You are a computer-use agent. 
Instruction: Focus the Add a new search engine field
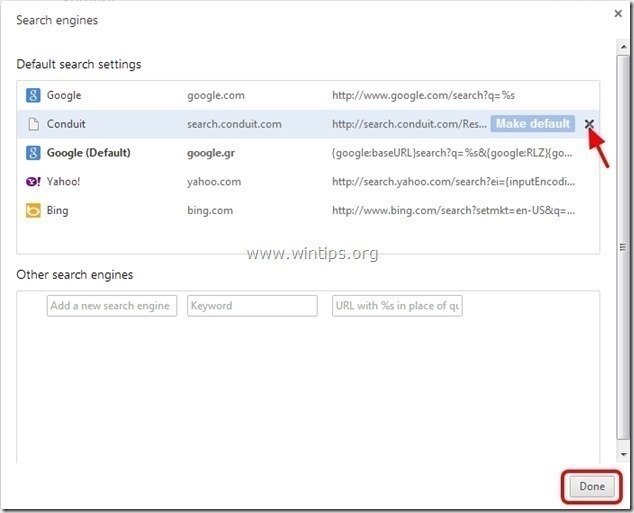[111, 306]
